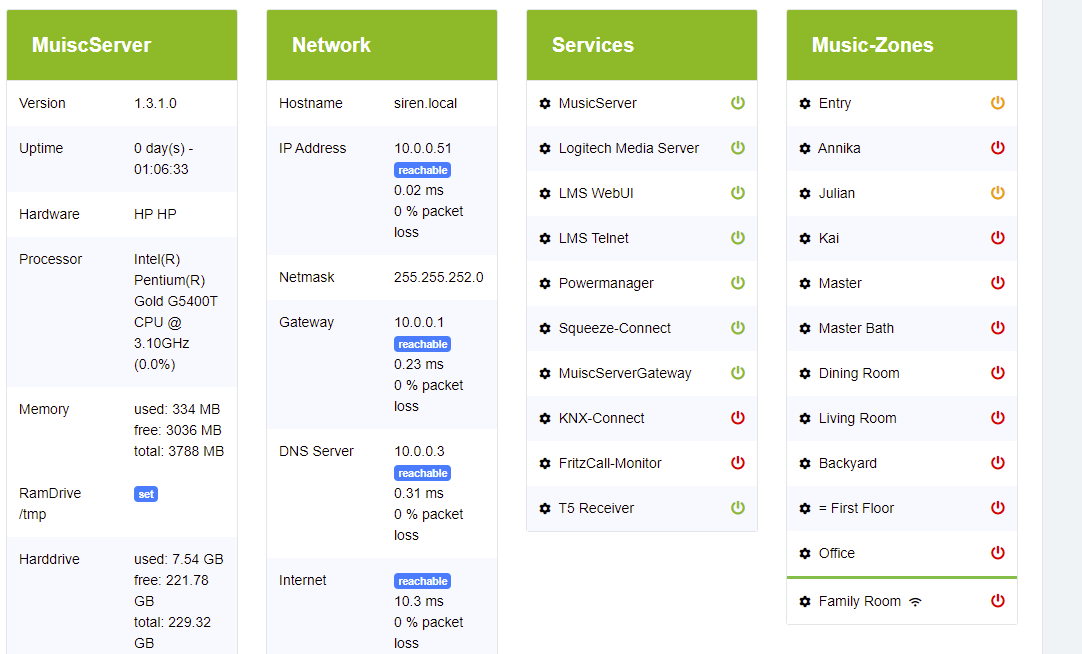This screenshot has height=654, width=1082.
Task: Select the '= First Floor' zone group
Action: (x=856, y=508)
